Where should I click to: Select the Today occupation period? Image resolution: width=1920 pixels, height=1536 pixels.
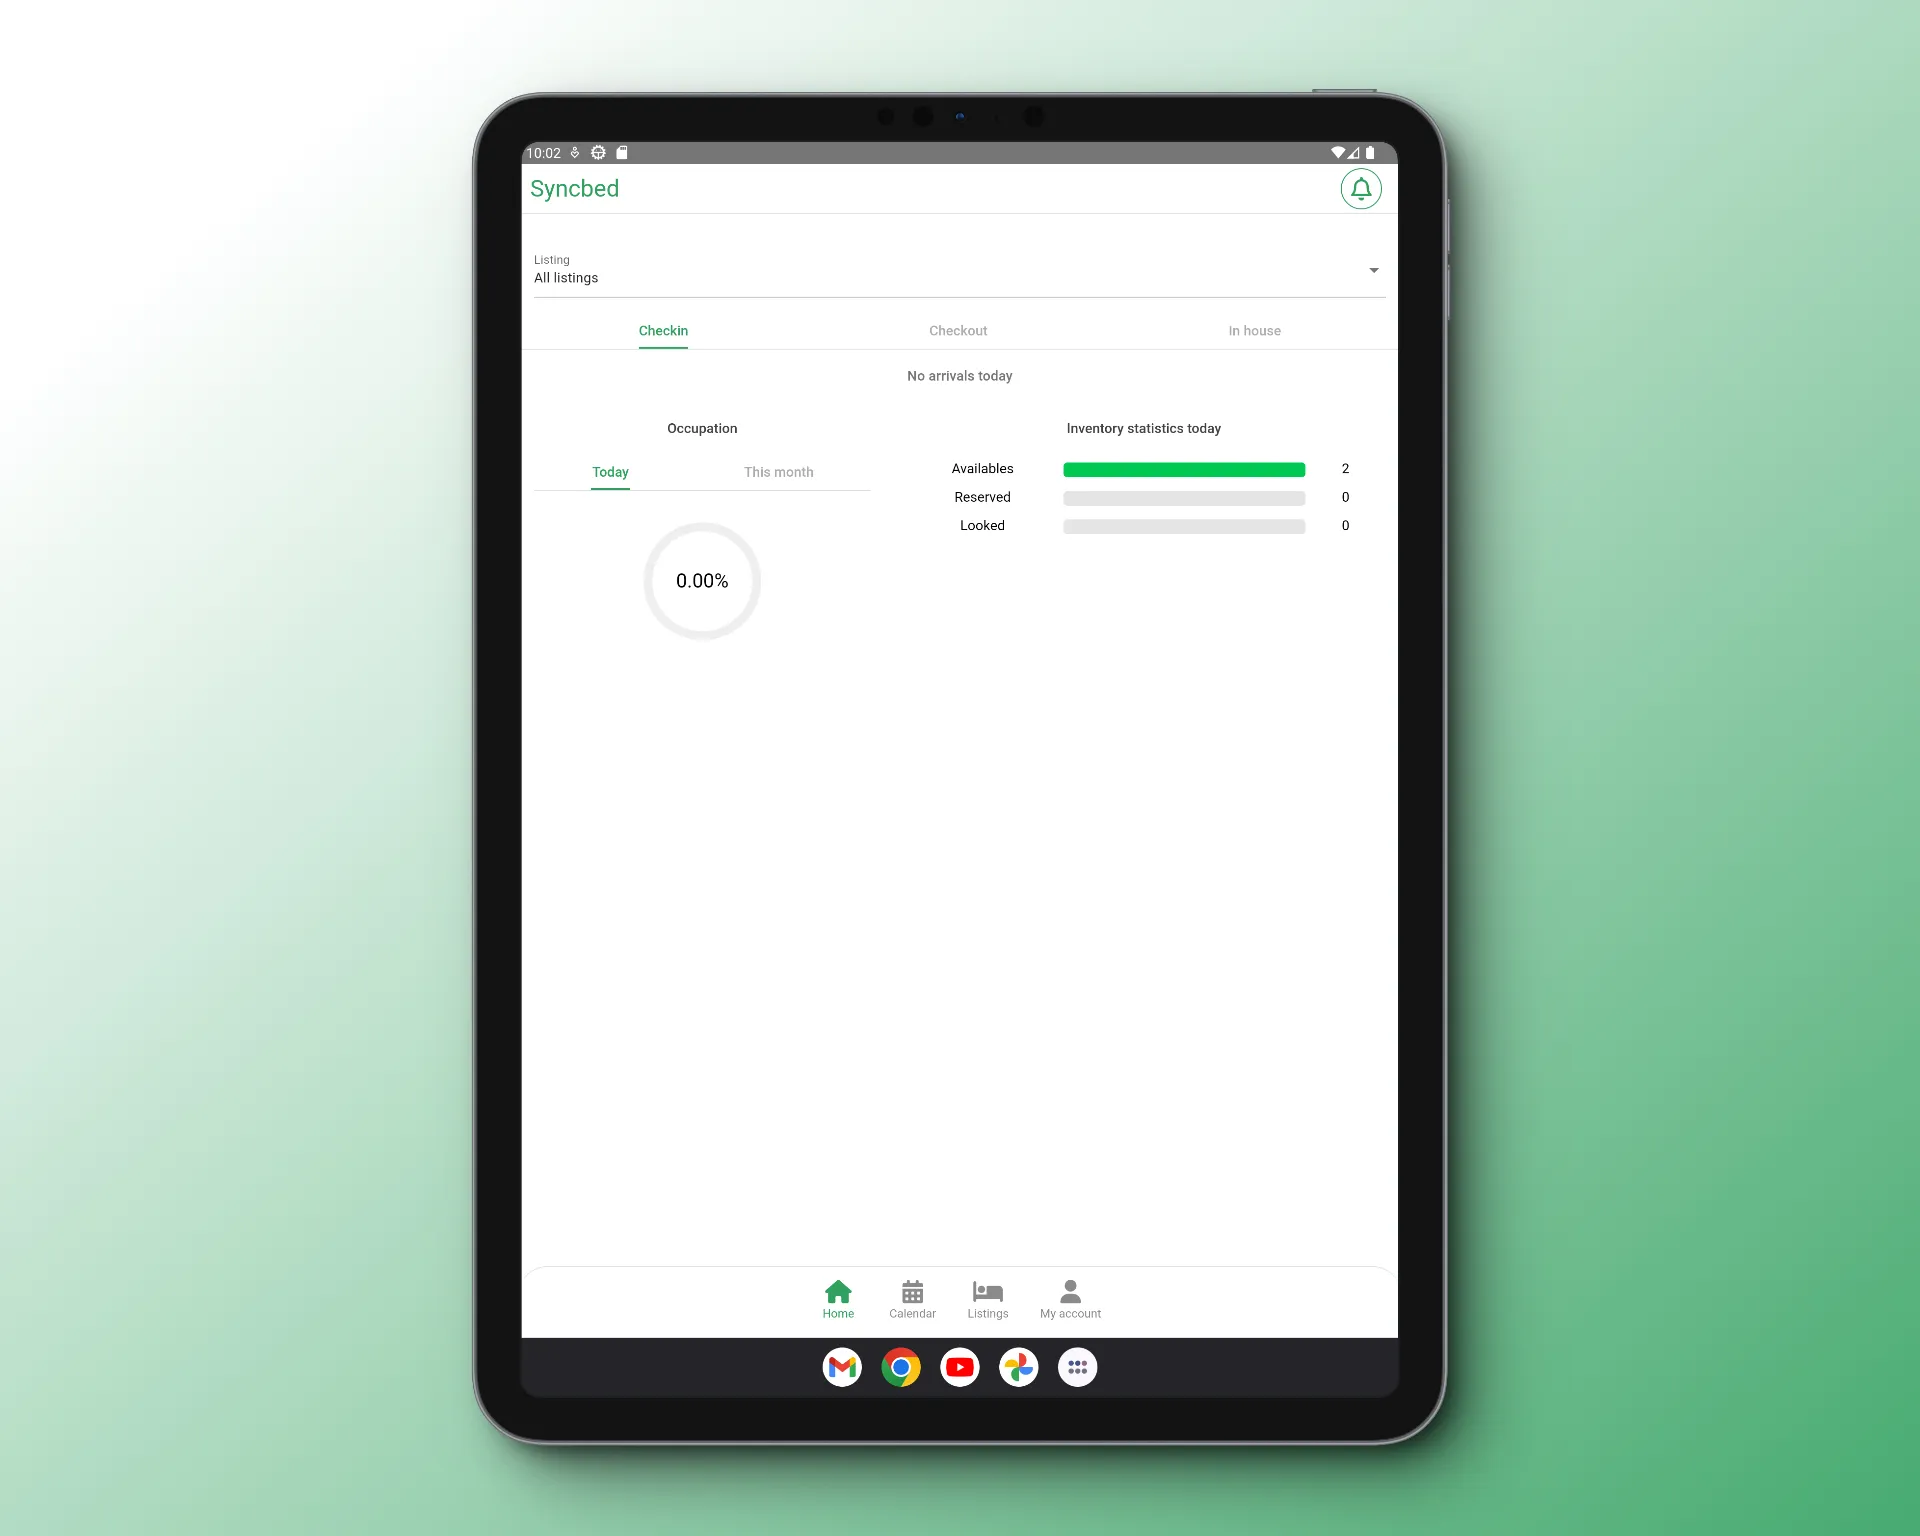tap(610, 472)
